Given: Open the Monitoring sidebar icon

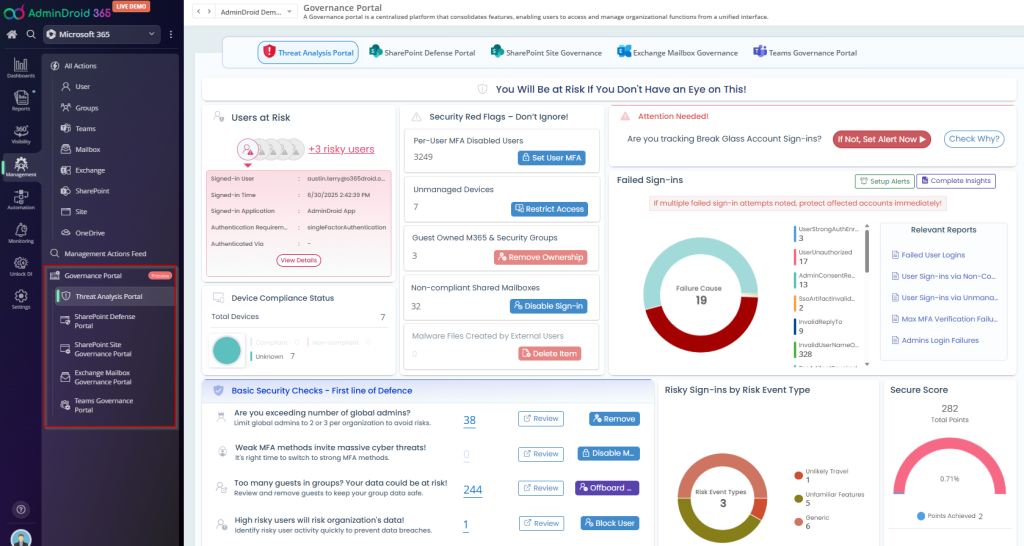Looking at the screenshot, I should point(21,233).
